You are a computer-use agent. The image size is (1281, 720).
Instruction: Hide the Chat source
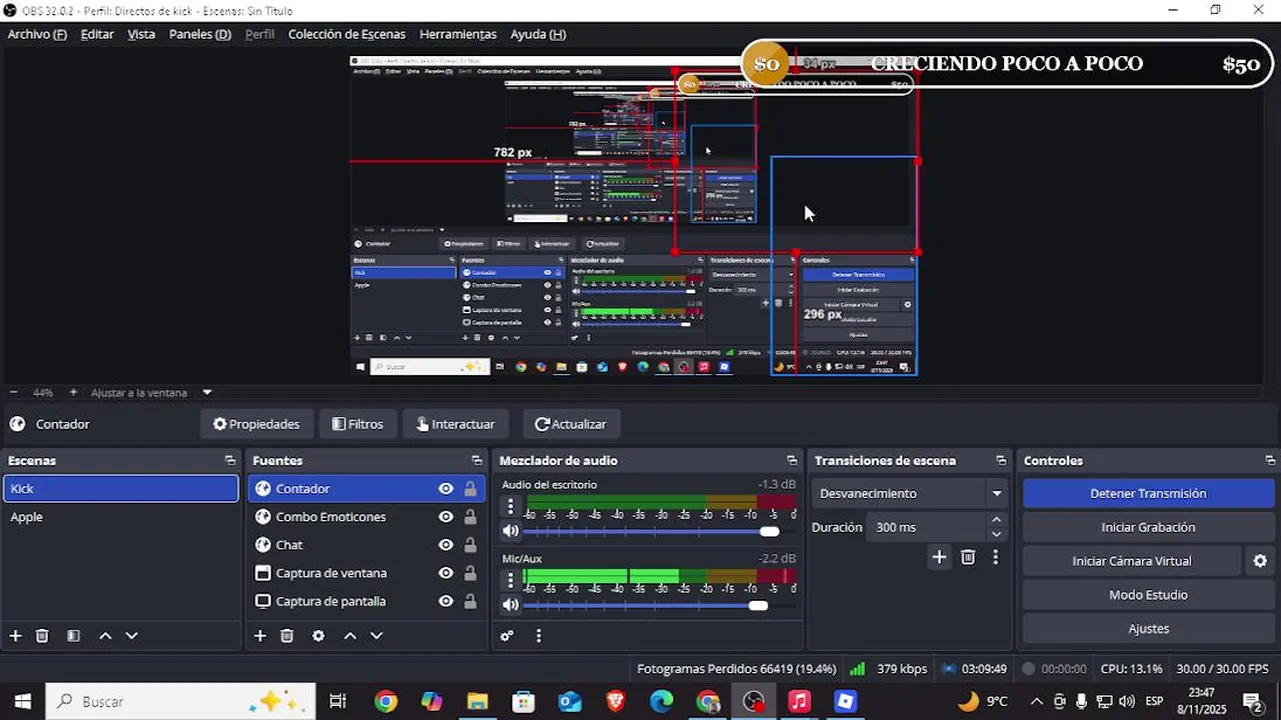click(x=446, y=545)
